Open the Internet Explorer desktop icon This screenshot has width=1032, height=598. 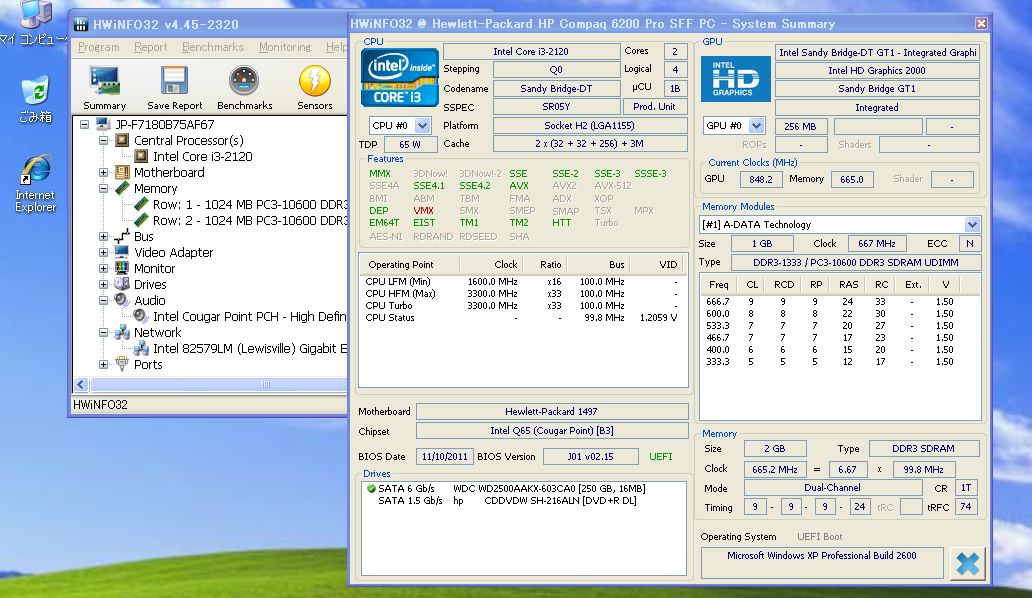click(x=36, y=184)
